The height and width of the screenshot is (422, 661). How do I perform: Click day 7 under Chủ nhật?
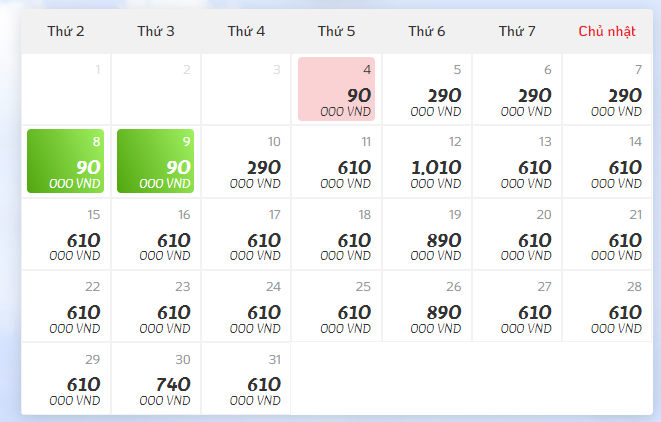tap(606, 89)
